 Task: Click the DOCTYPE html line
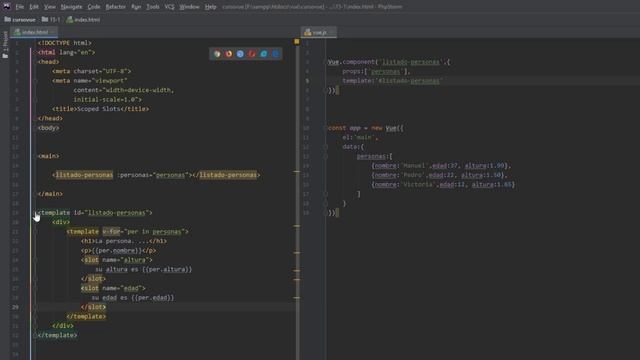pos(64,43)
